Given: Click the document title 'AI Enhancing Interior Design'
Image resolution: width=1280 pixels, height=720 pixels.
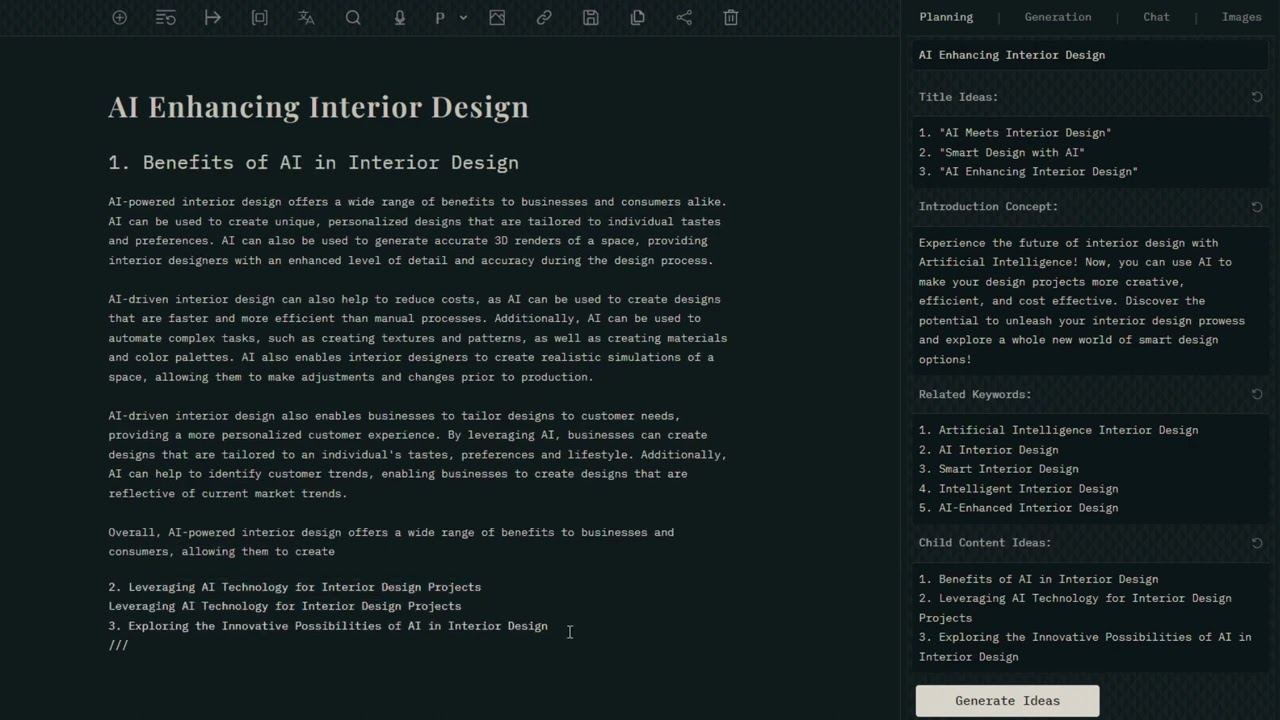Looking at the screenshot, I should pyautogui.click(x=318, y=107).
